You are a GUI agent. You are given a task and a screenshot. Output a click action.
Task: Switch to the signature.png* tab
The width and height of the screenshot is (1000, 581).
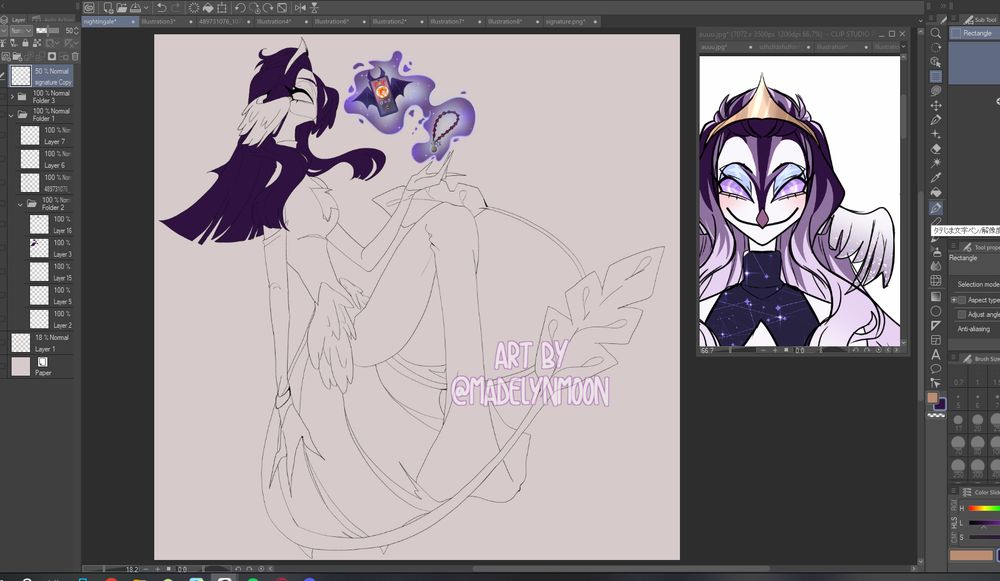pyautogui.click(x=572, y=22)
